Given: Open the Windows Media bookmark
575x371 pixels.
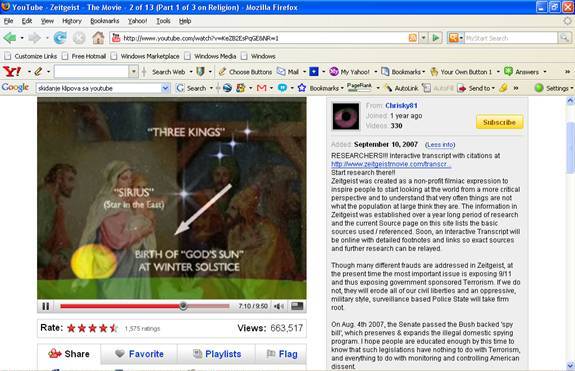Looking at the screenshot, I should [210, 56].
